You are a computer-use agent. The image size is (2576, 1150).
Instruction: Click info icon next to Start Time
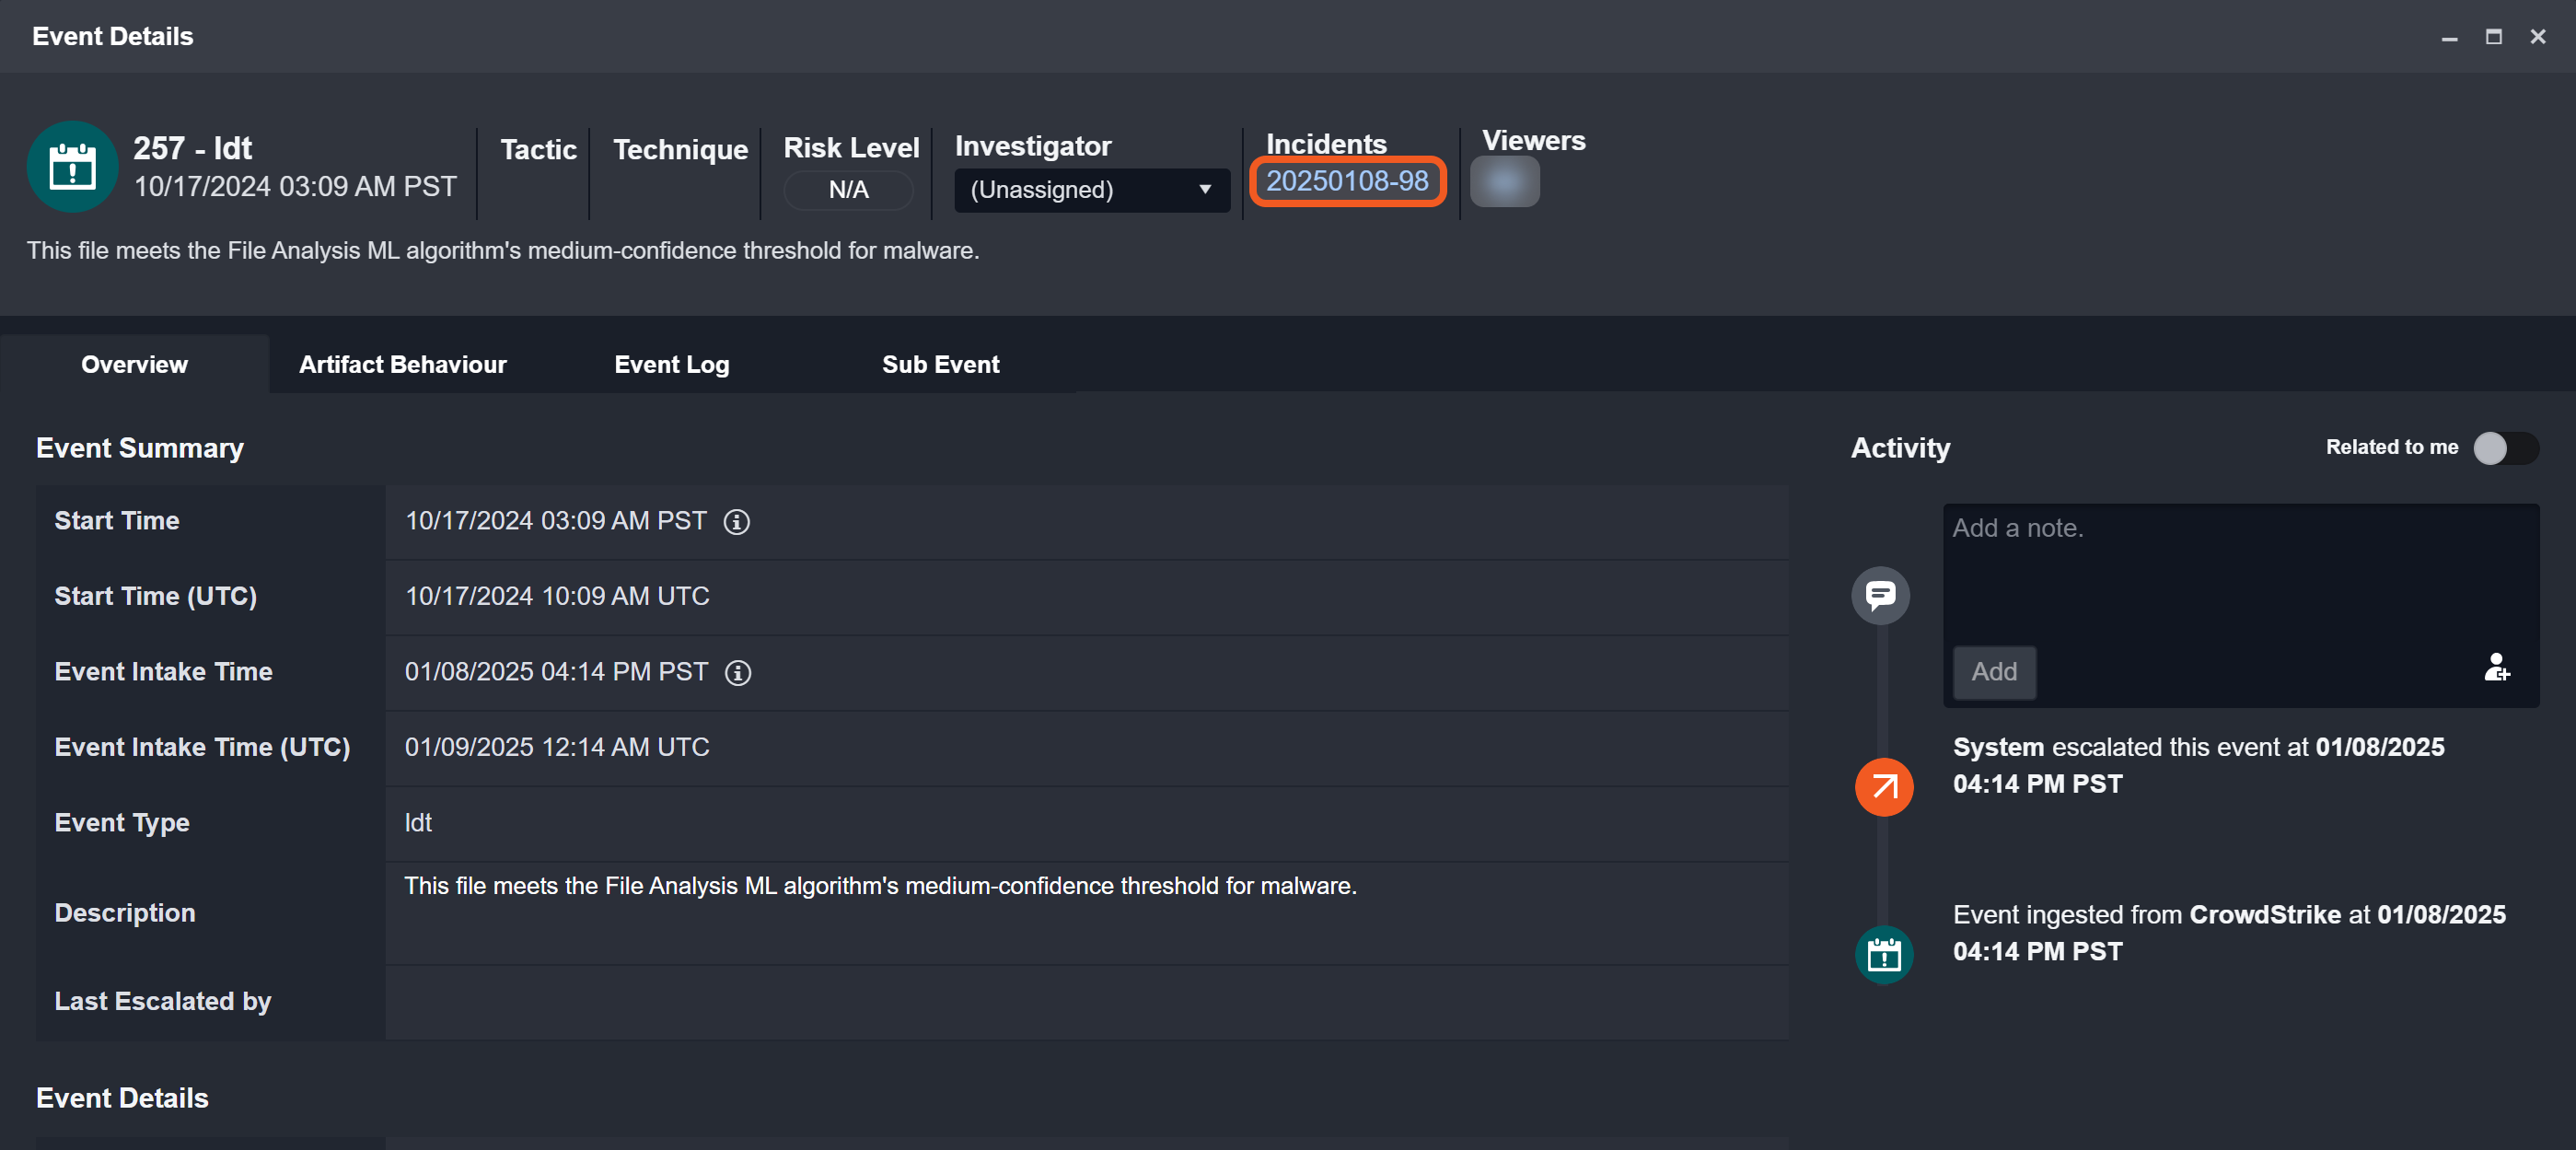[736, 522]
